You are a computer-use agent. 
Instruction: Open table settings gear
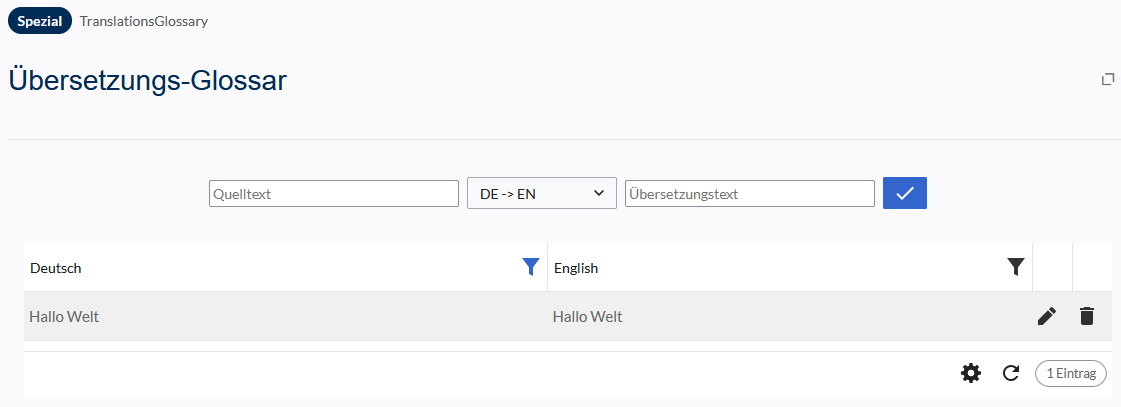coord(970,373)
